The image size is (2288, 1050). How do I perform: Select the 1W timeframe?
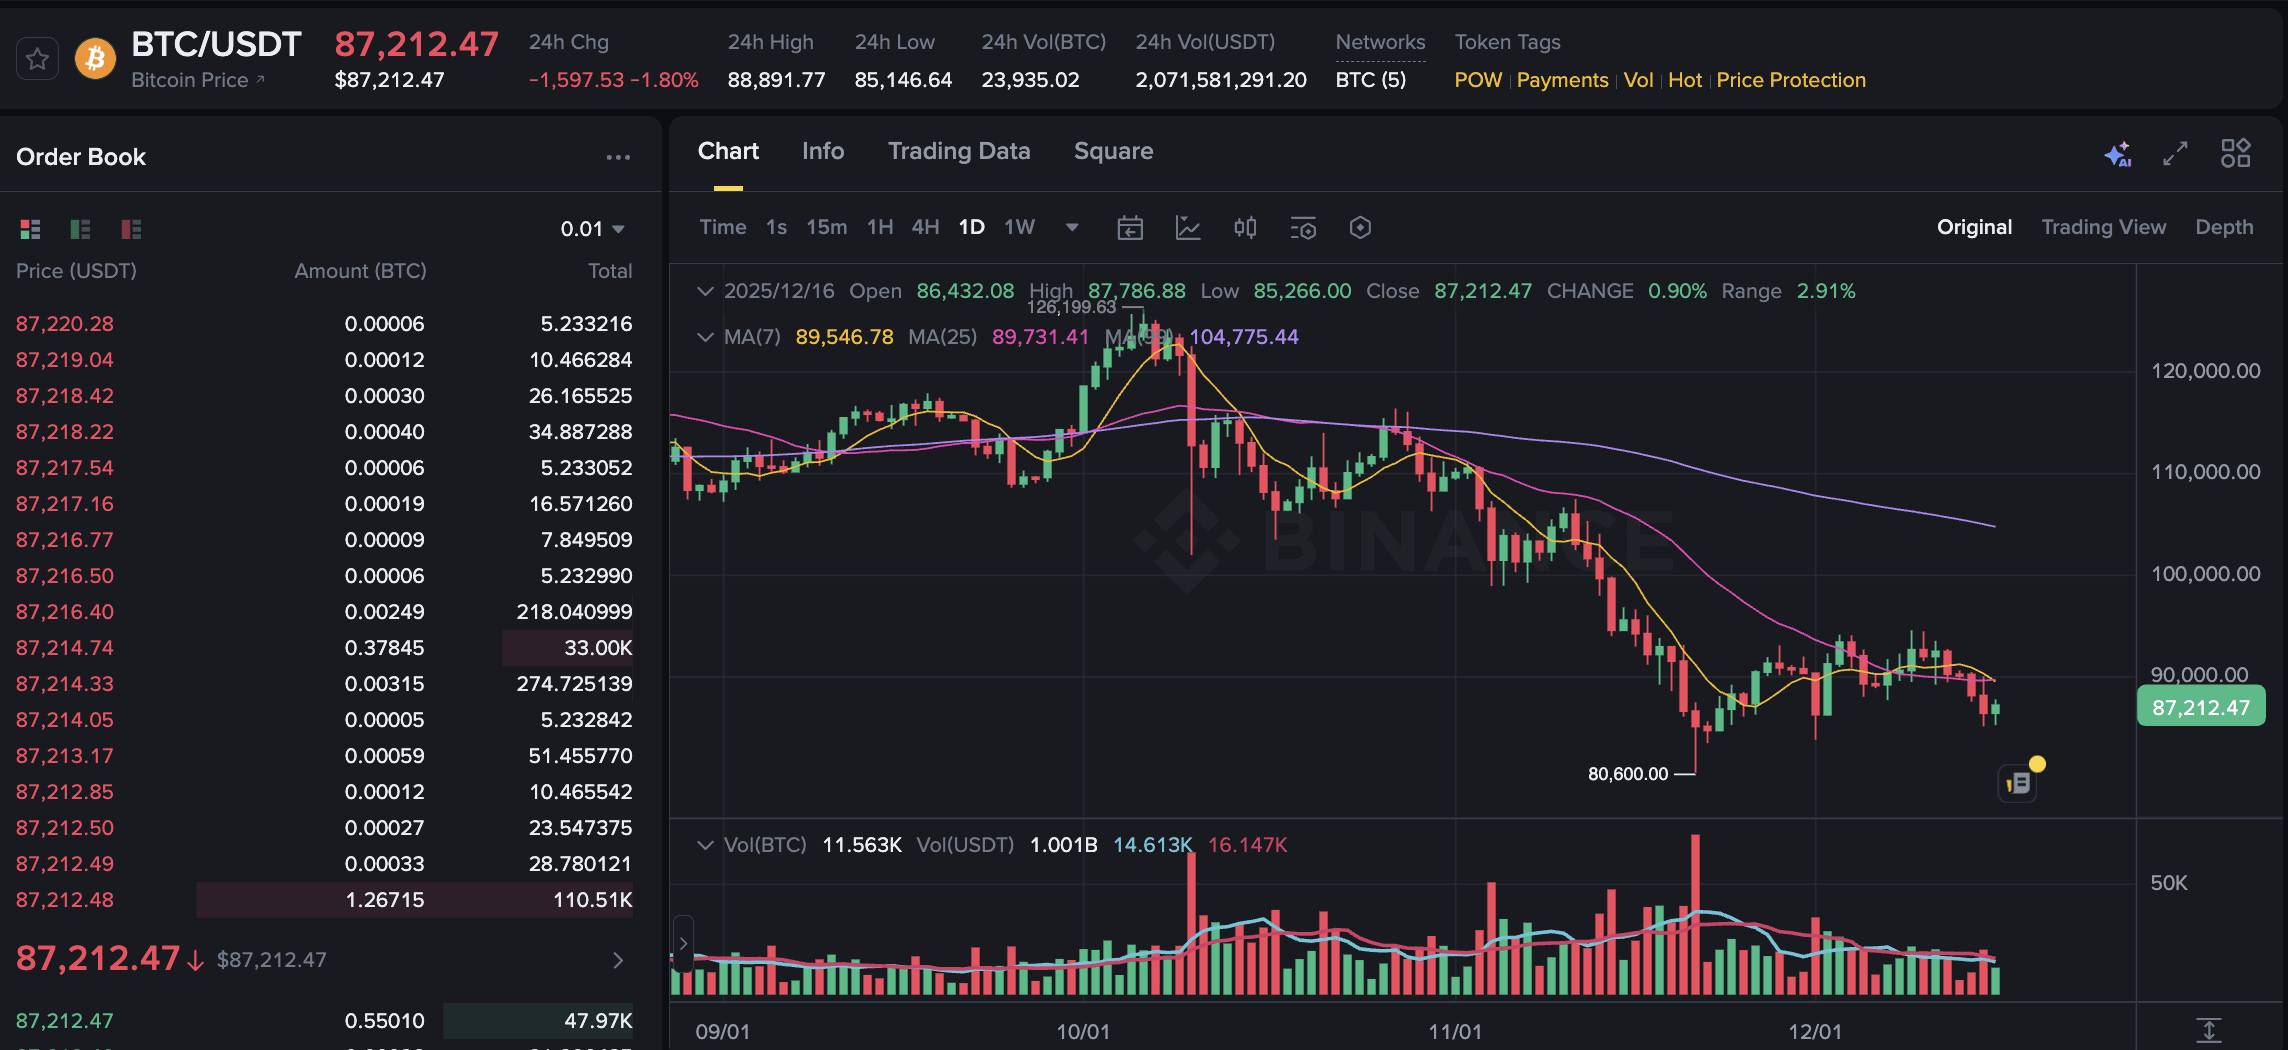click(x=1019, y=227)
